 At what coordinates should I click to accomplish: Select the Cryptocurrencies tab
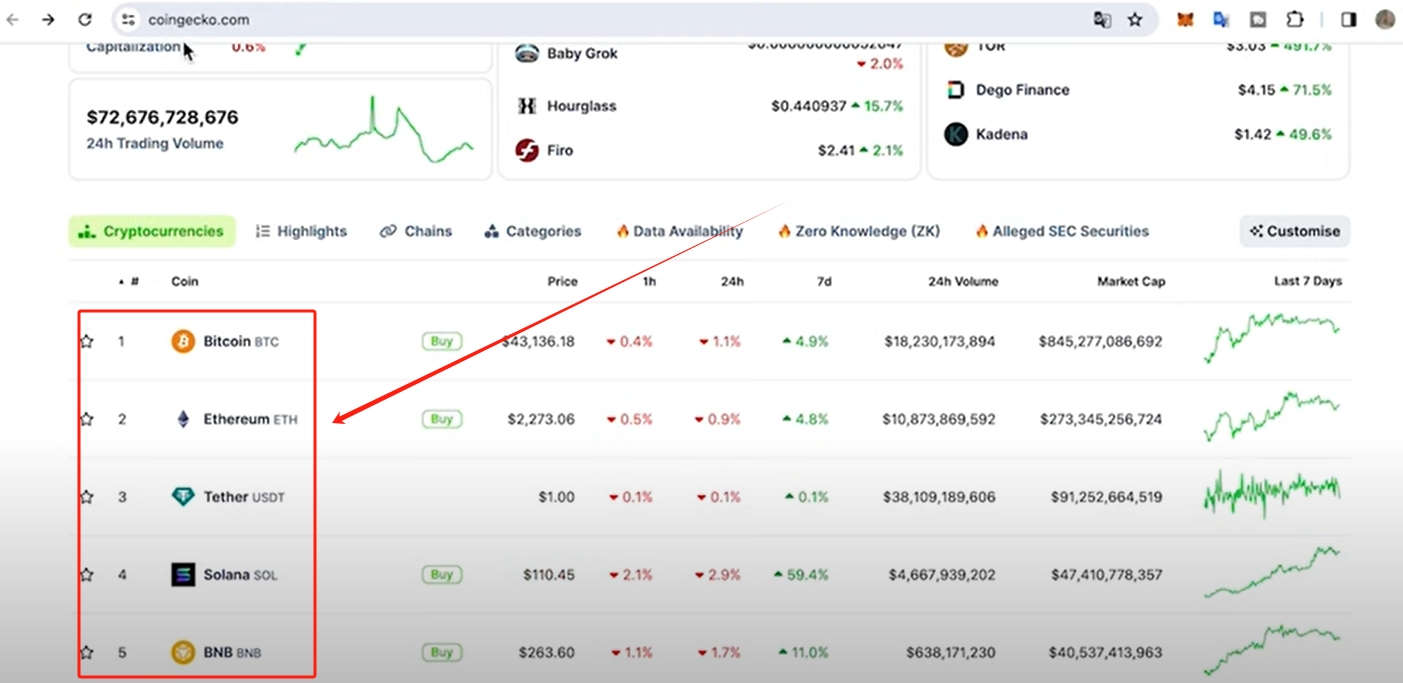152,231
